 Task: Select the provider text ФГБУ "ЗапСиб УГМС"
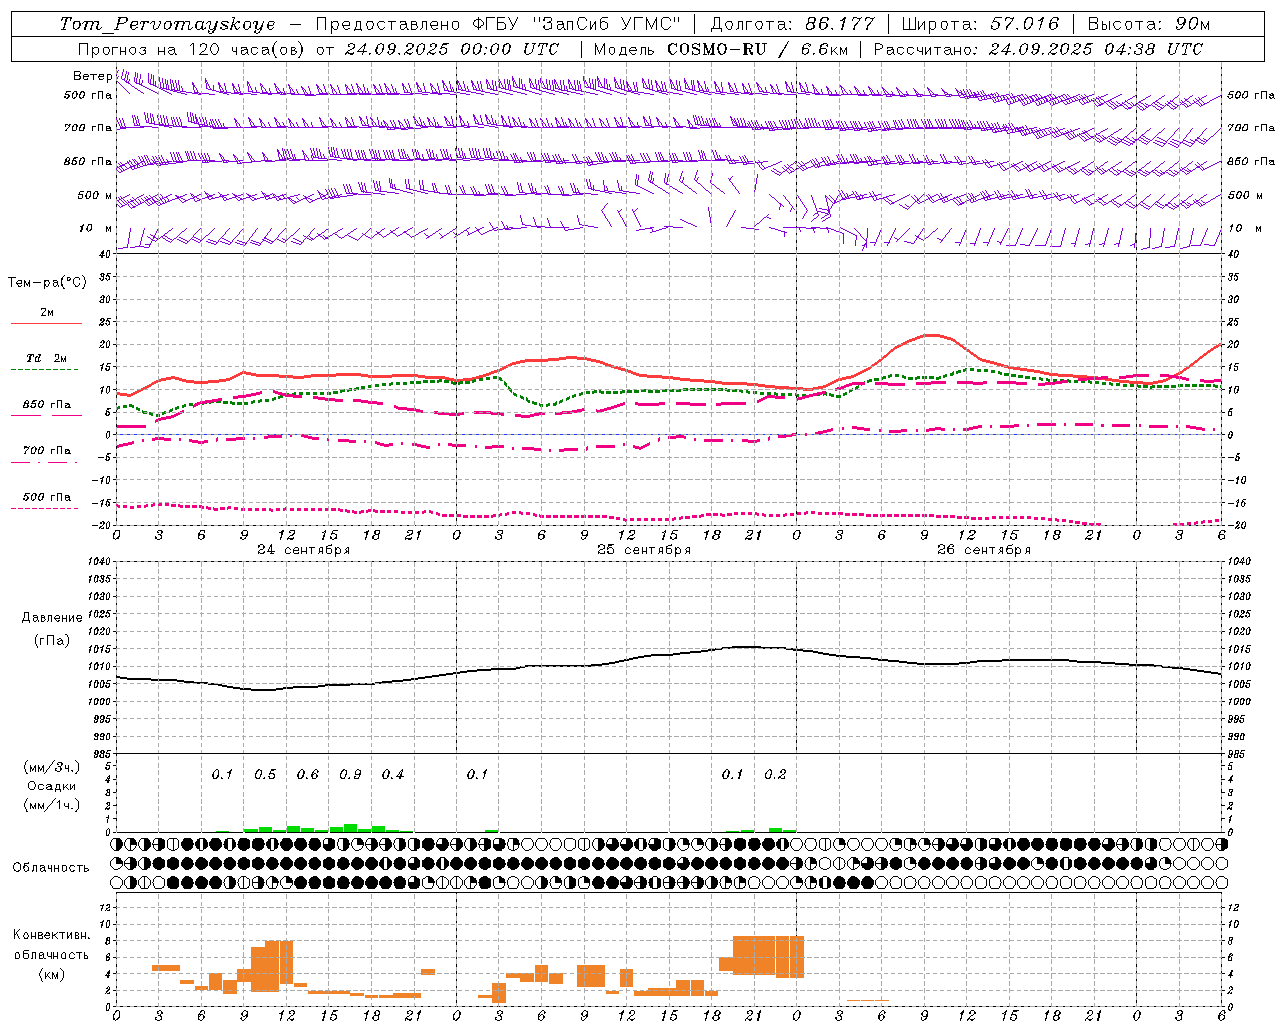576,24
